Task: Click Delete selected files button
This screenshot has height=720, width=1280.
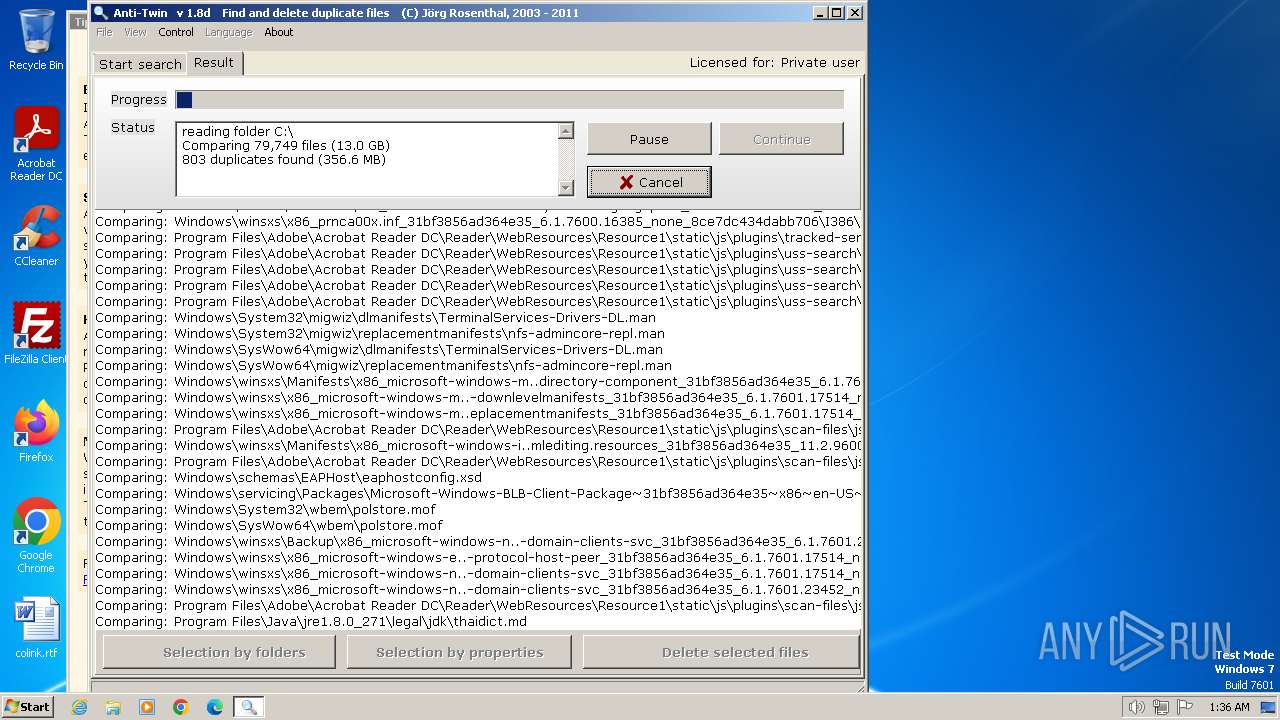Action: 721,652
